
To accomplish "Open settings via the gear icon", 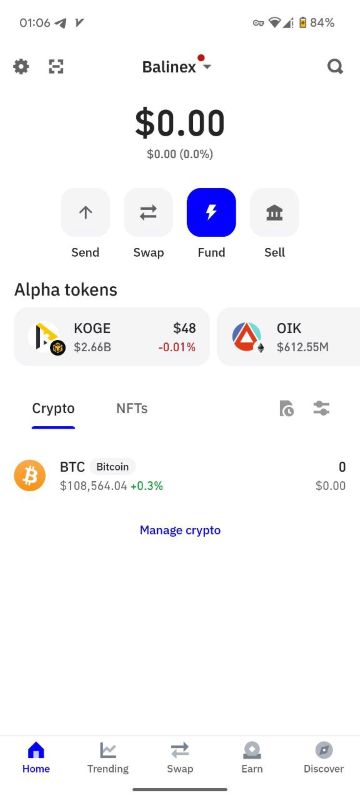I will (21, 66).
